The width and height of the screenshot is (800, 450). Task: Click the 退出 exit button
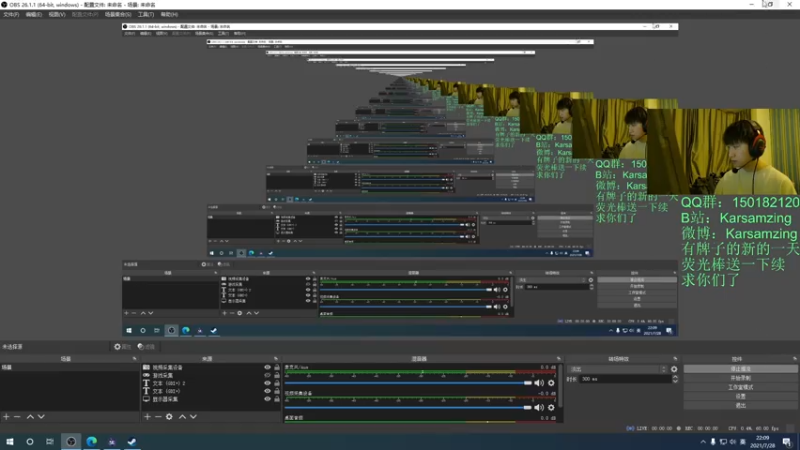pyautogui.click(x=740, y=406)
